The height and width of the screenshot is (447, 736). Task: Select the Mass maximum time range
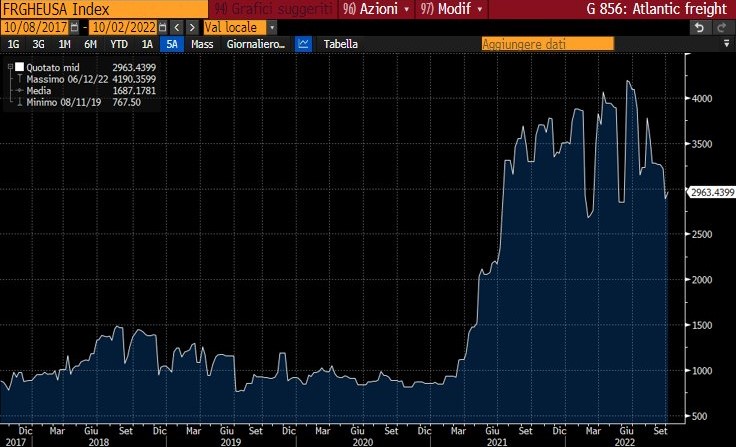202,44
